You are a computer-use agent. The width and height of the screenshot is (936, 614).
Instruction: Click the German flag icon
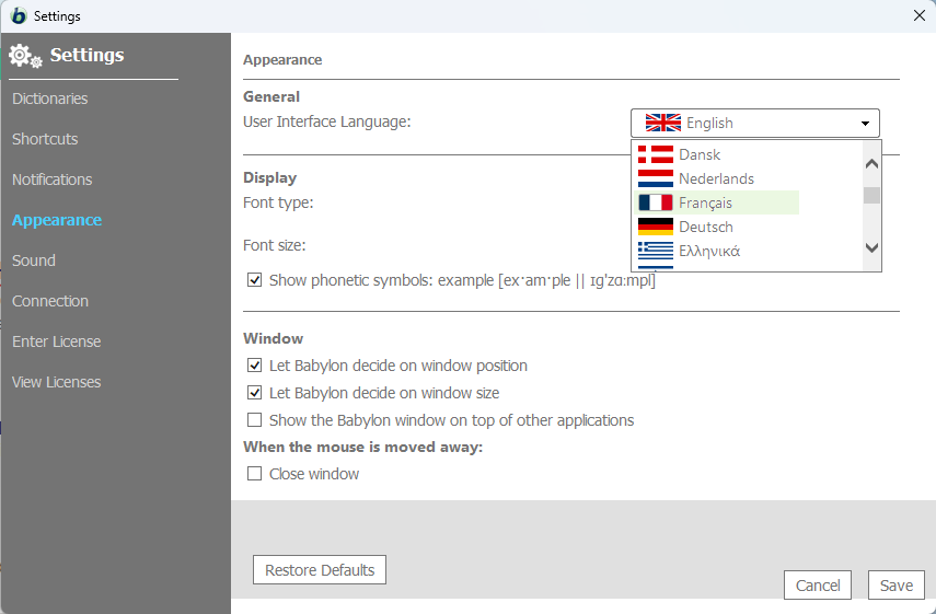[x=655, y=227]
